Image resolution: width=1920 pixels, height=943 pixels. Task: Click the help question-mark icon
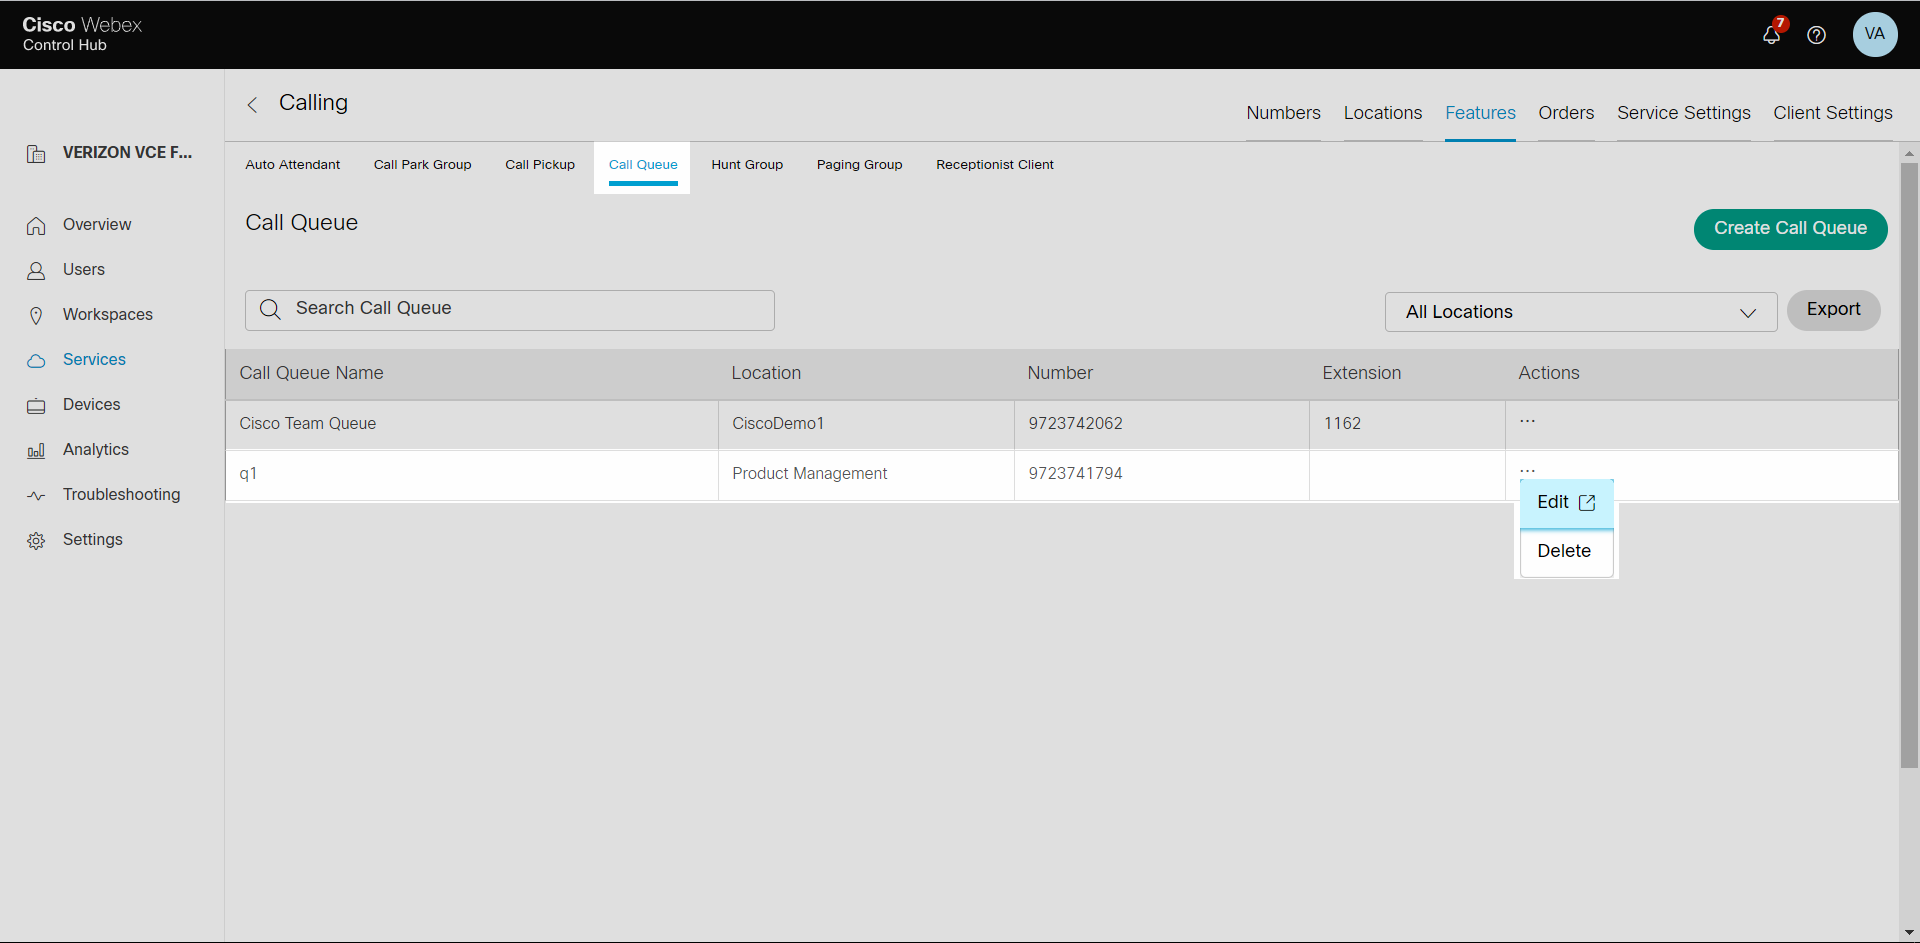point(1817,35)
